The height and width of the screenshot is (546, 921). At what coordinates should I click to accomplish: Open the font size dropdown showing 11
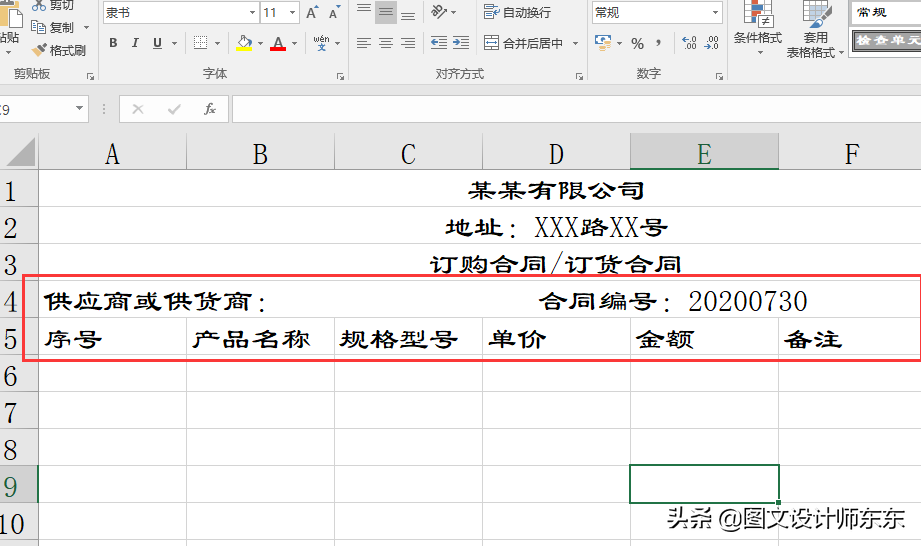tap(293, 12)
